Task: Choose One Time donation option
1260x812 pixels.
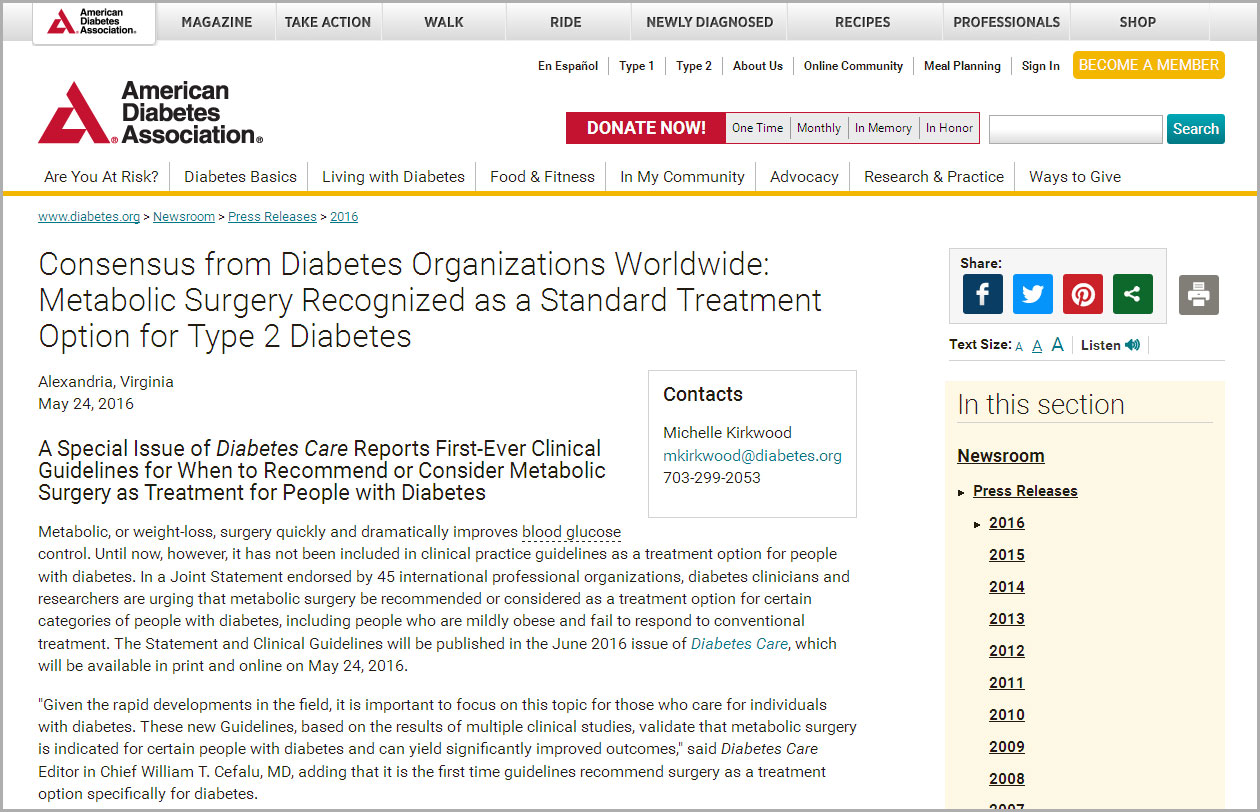Action: [x=757, y=128]
